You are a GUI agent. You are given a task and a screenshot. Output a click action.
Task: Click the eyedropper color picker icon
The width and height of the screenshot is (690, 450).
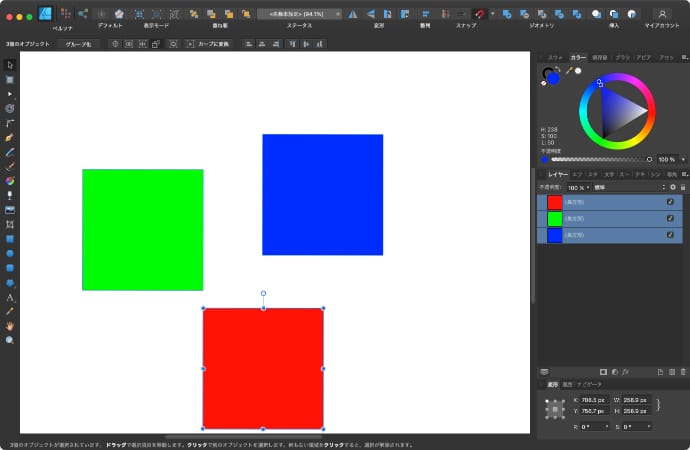coord(566,71)
